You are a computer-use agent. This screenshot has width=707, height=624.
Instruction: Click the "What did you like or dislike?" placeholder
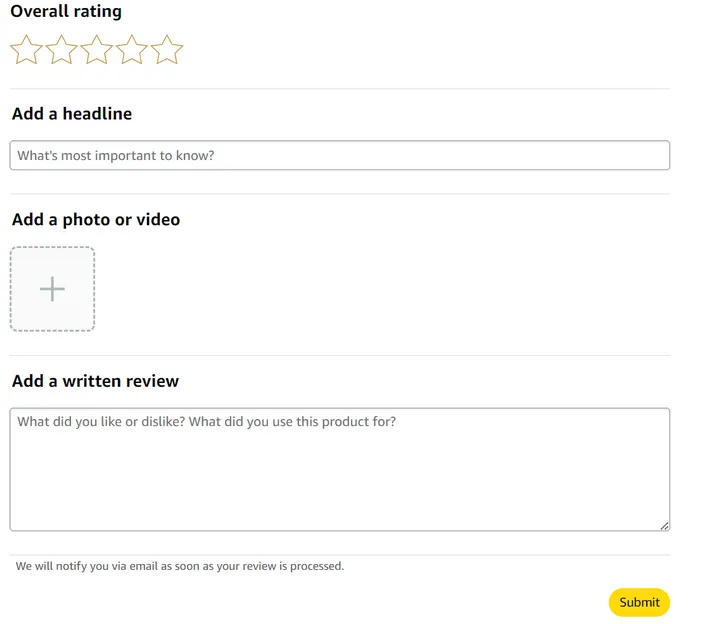pyautogui.click(x=206, y=422)
